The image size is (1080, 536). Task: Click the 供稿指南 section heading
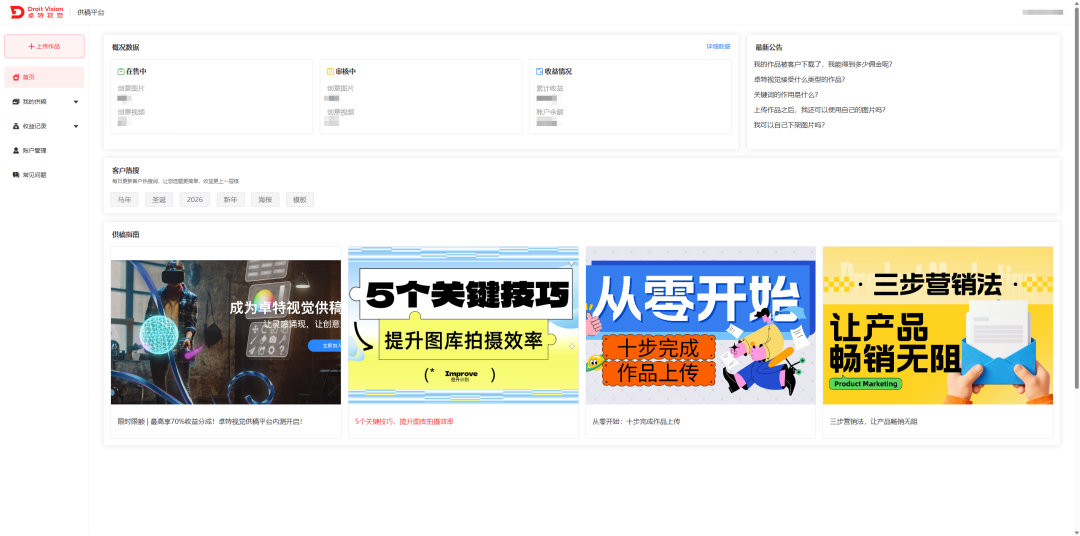pos(125,234)
